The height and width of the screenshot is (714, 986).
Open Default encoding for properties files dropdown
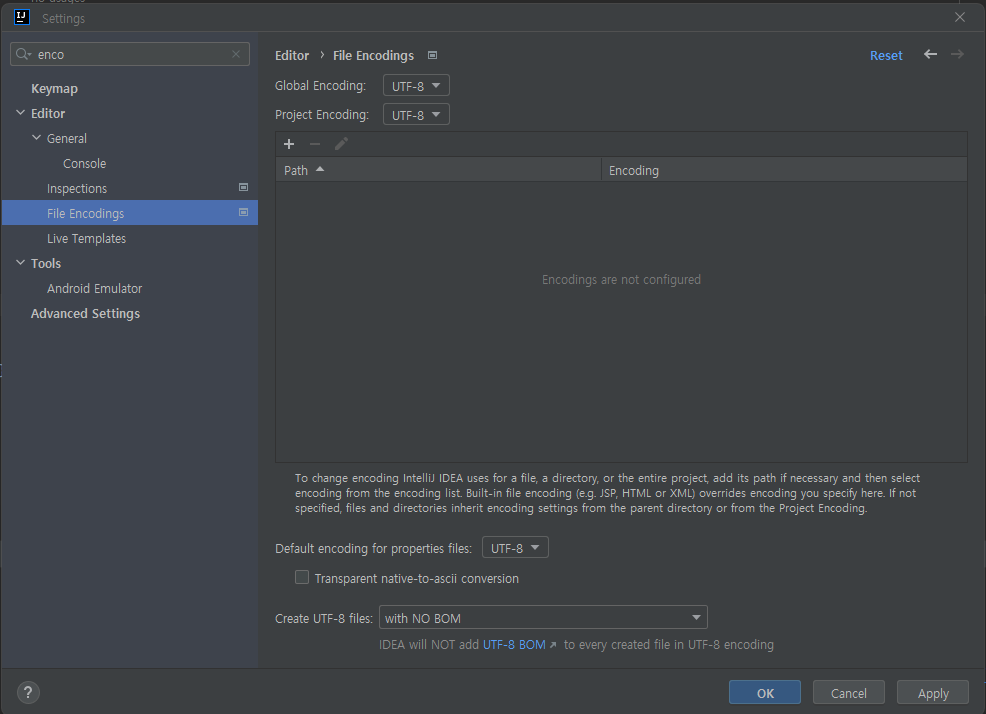(x=515, y=547)
